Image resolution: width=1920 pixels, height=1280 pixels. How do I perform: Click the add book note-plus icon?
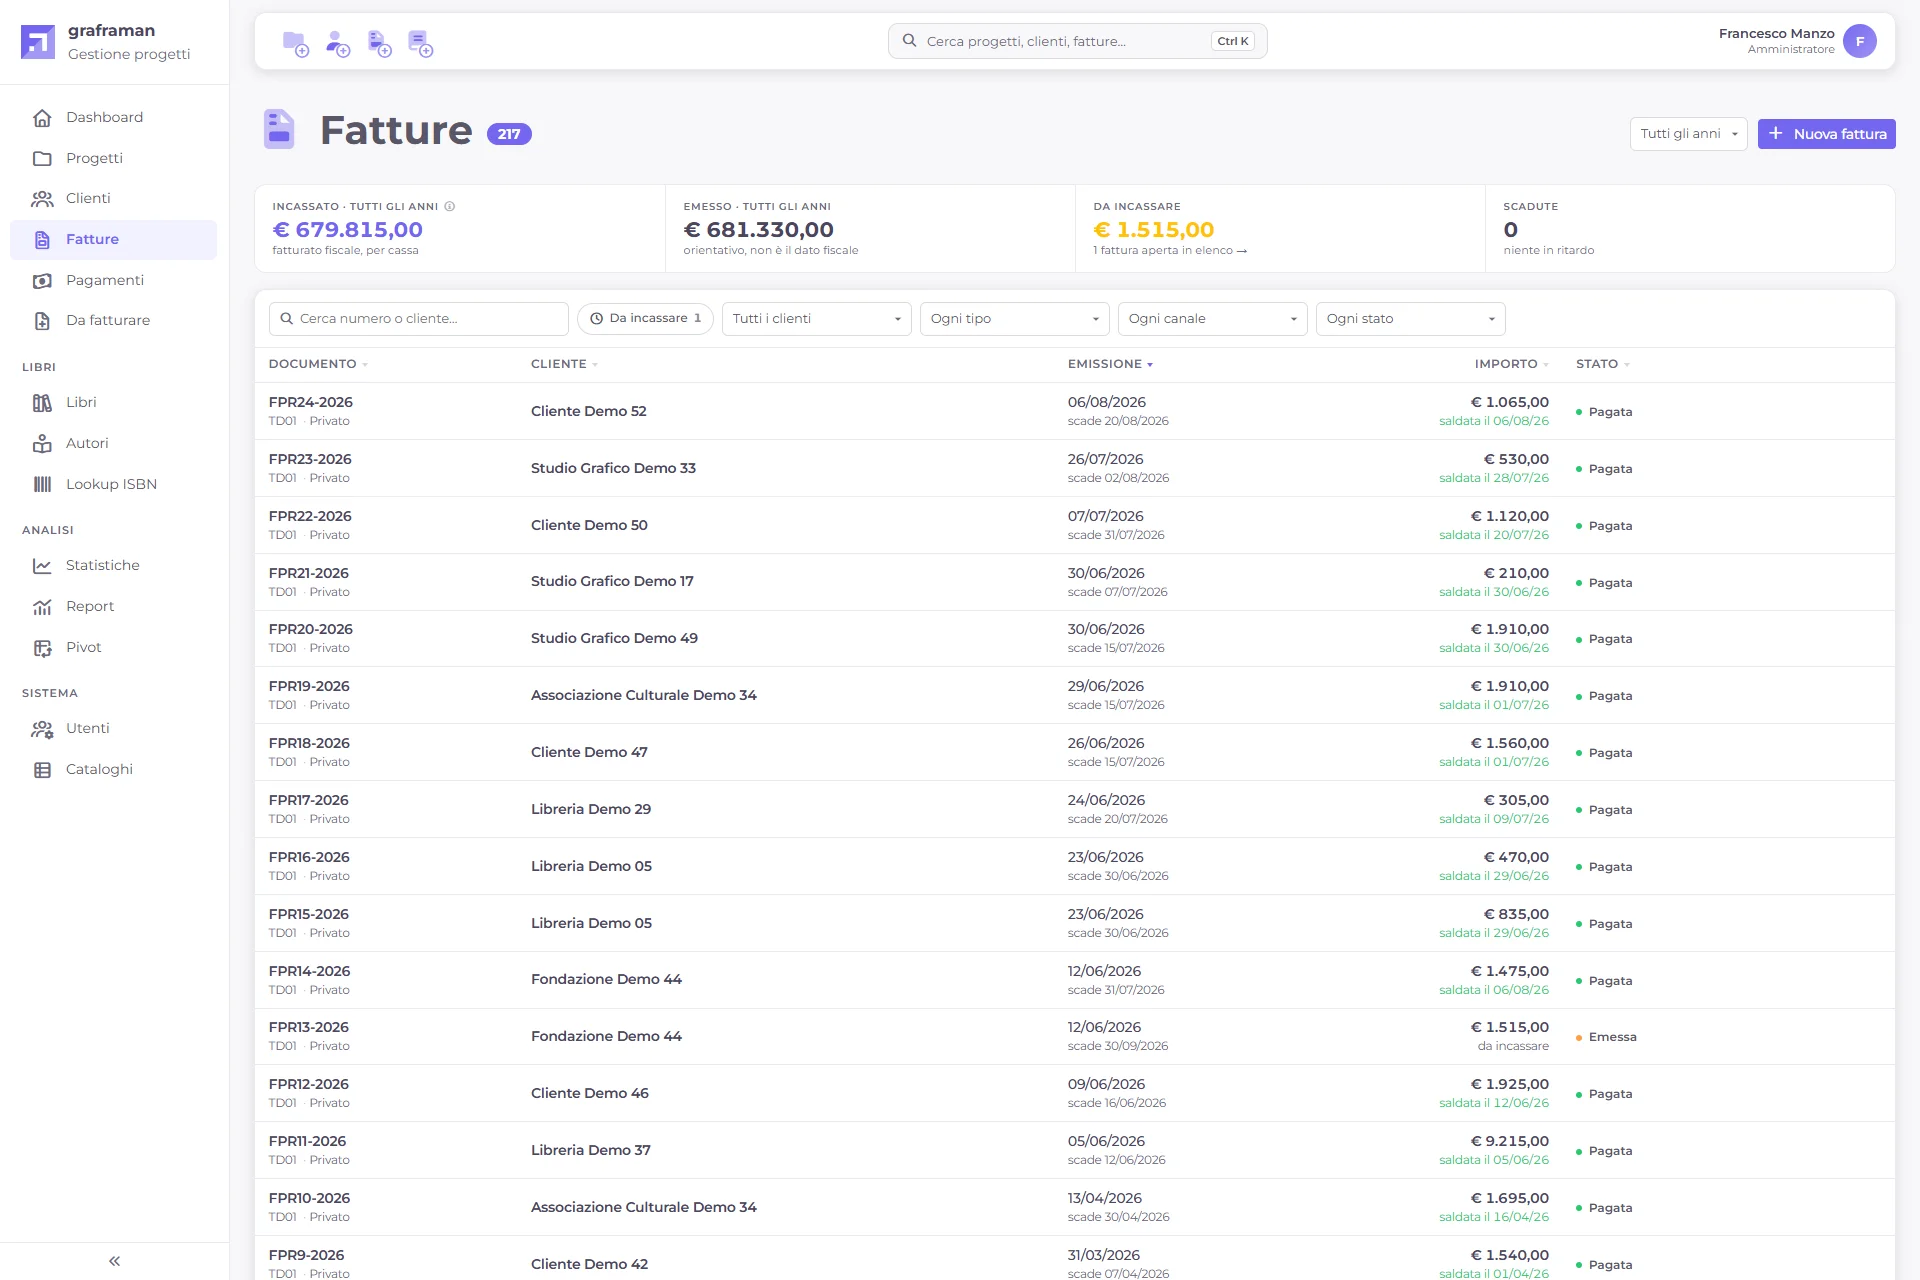(420, 43)
